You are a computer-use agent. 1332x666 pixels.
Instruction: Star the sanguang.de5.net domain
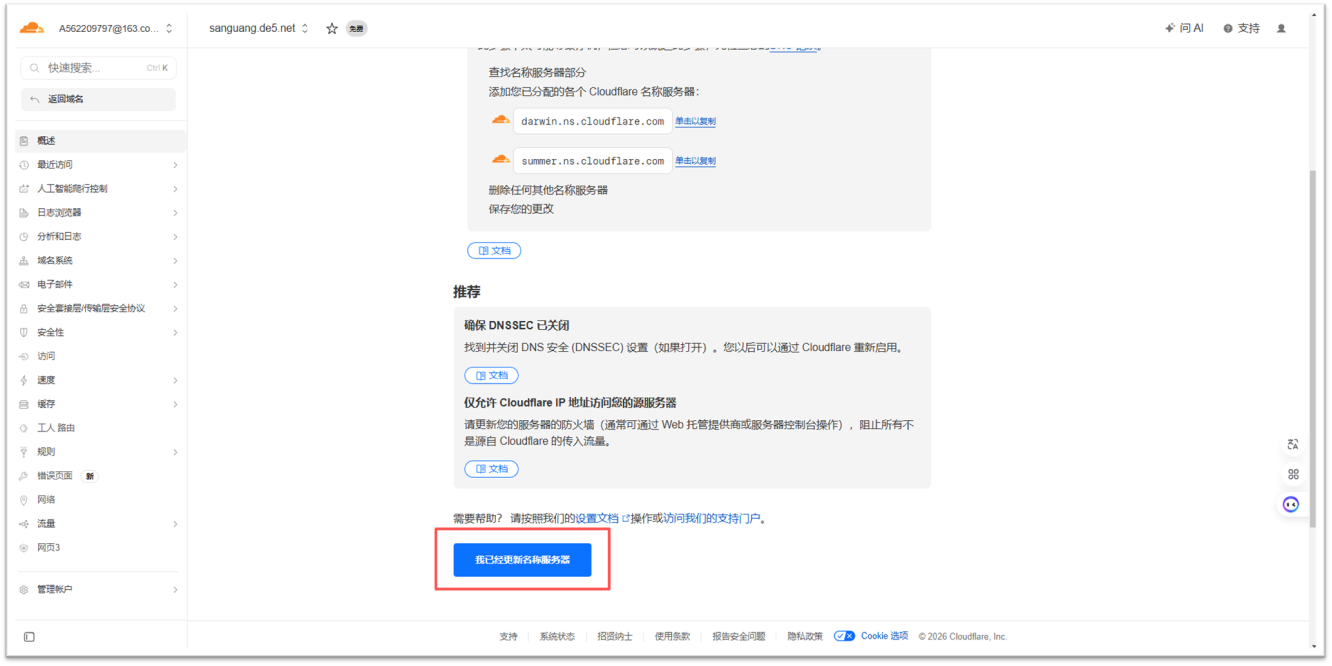tap(332, 29)
